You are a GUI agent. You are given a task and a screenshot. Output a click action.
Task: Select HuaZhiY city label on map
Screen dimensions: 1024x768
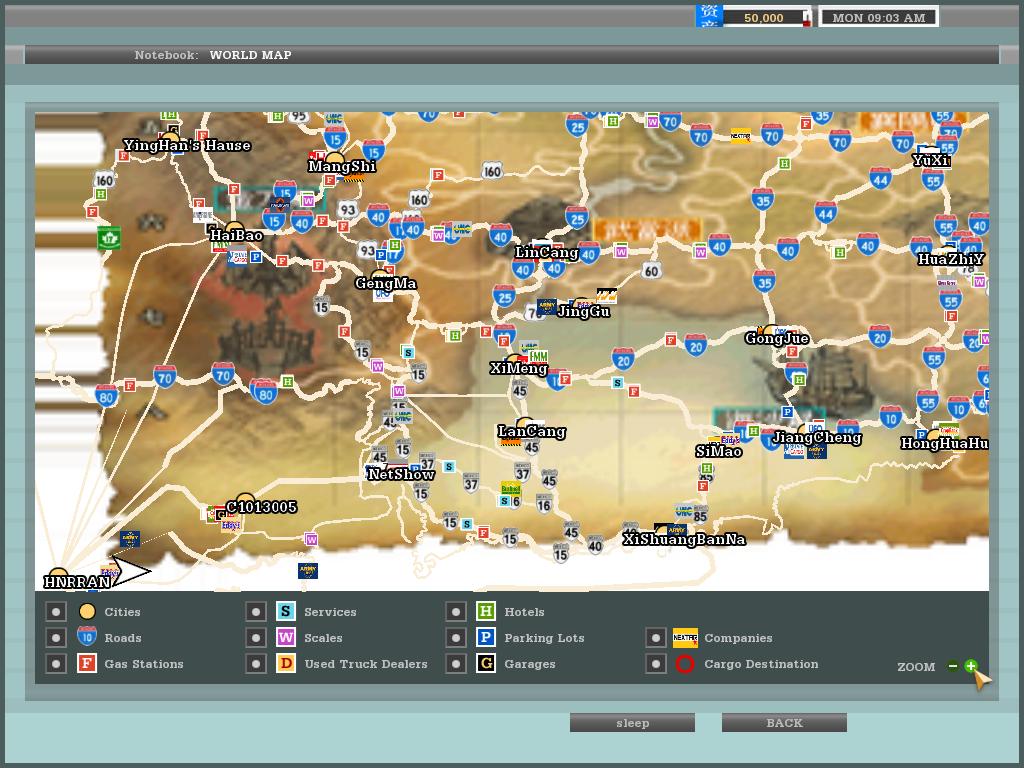pos(951,259)
